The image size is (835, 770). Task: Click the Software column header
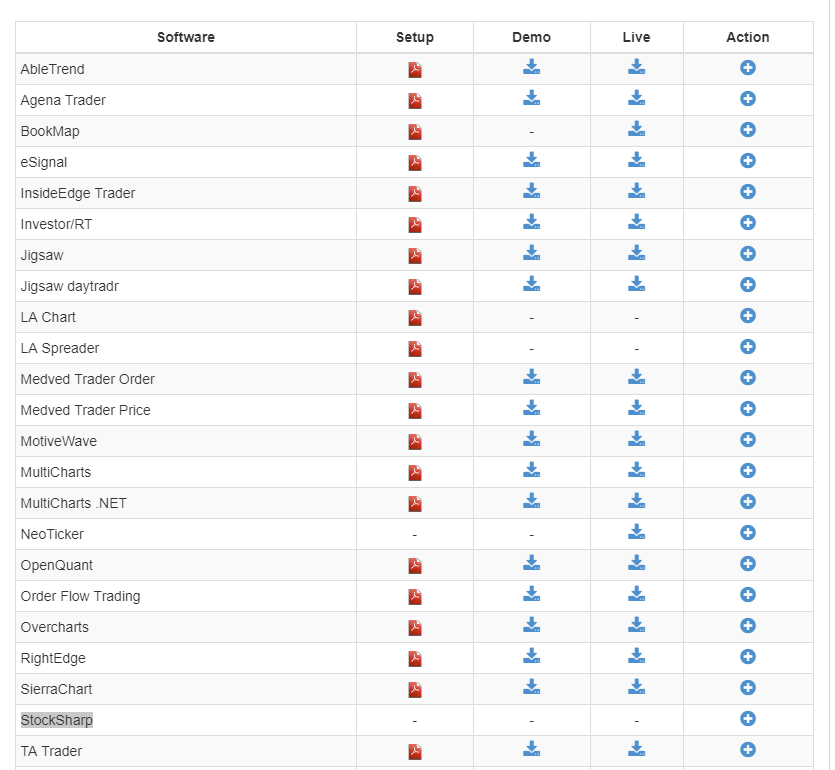[x=186, y=37]
